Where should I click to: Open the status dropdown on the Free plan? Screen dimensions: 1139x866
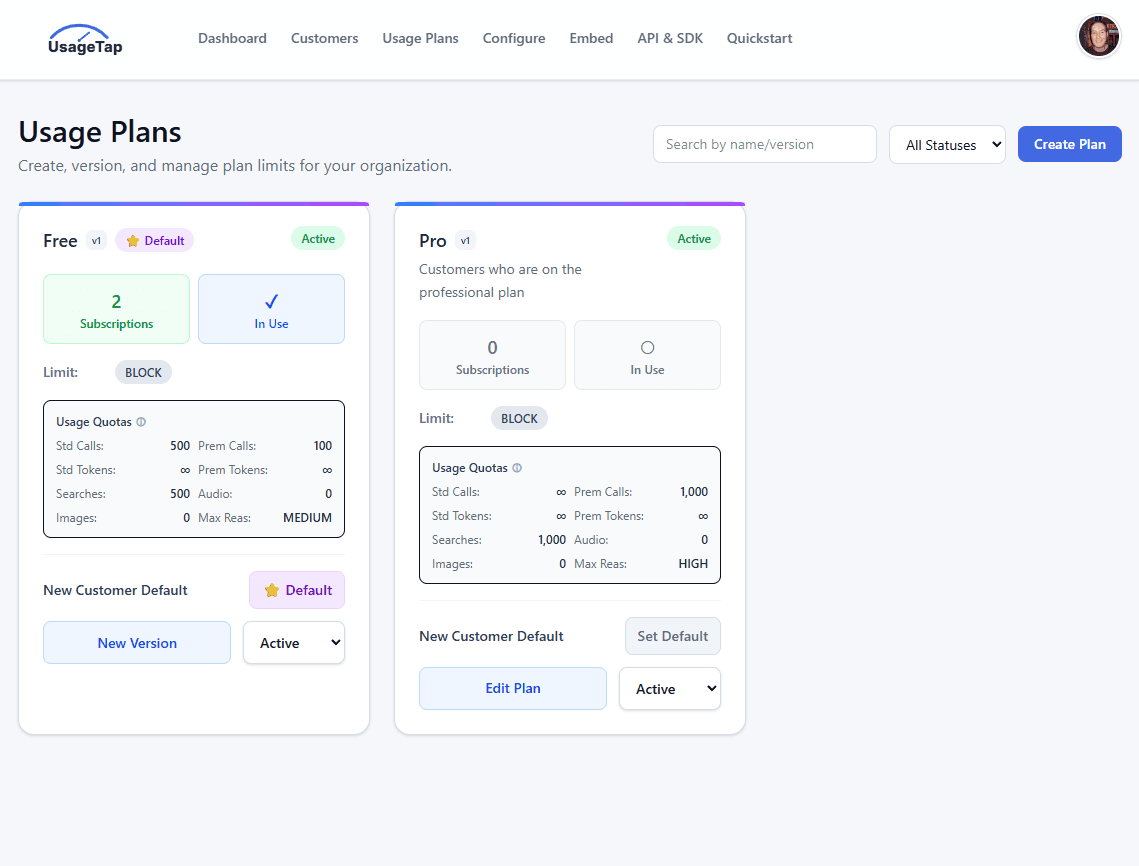click(293, 642)
